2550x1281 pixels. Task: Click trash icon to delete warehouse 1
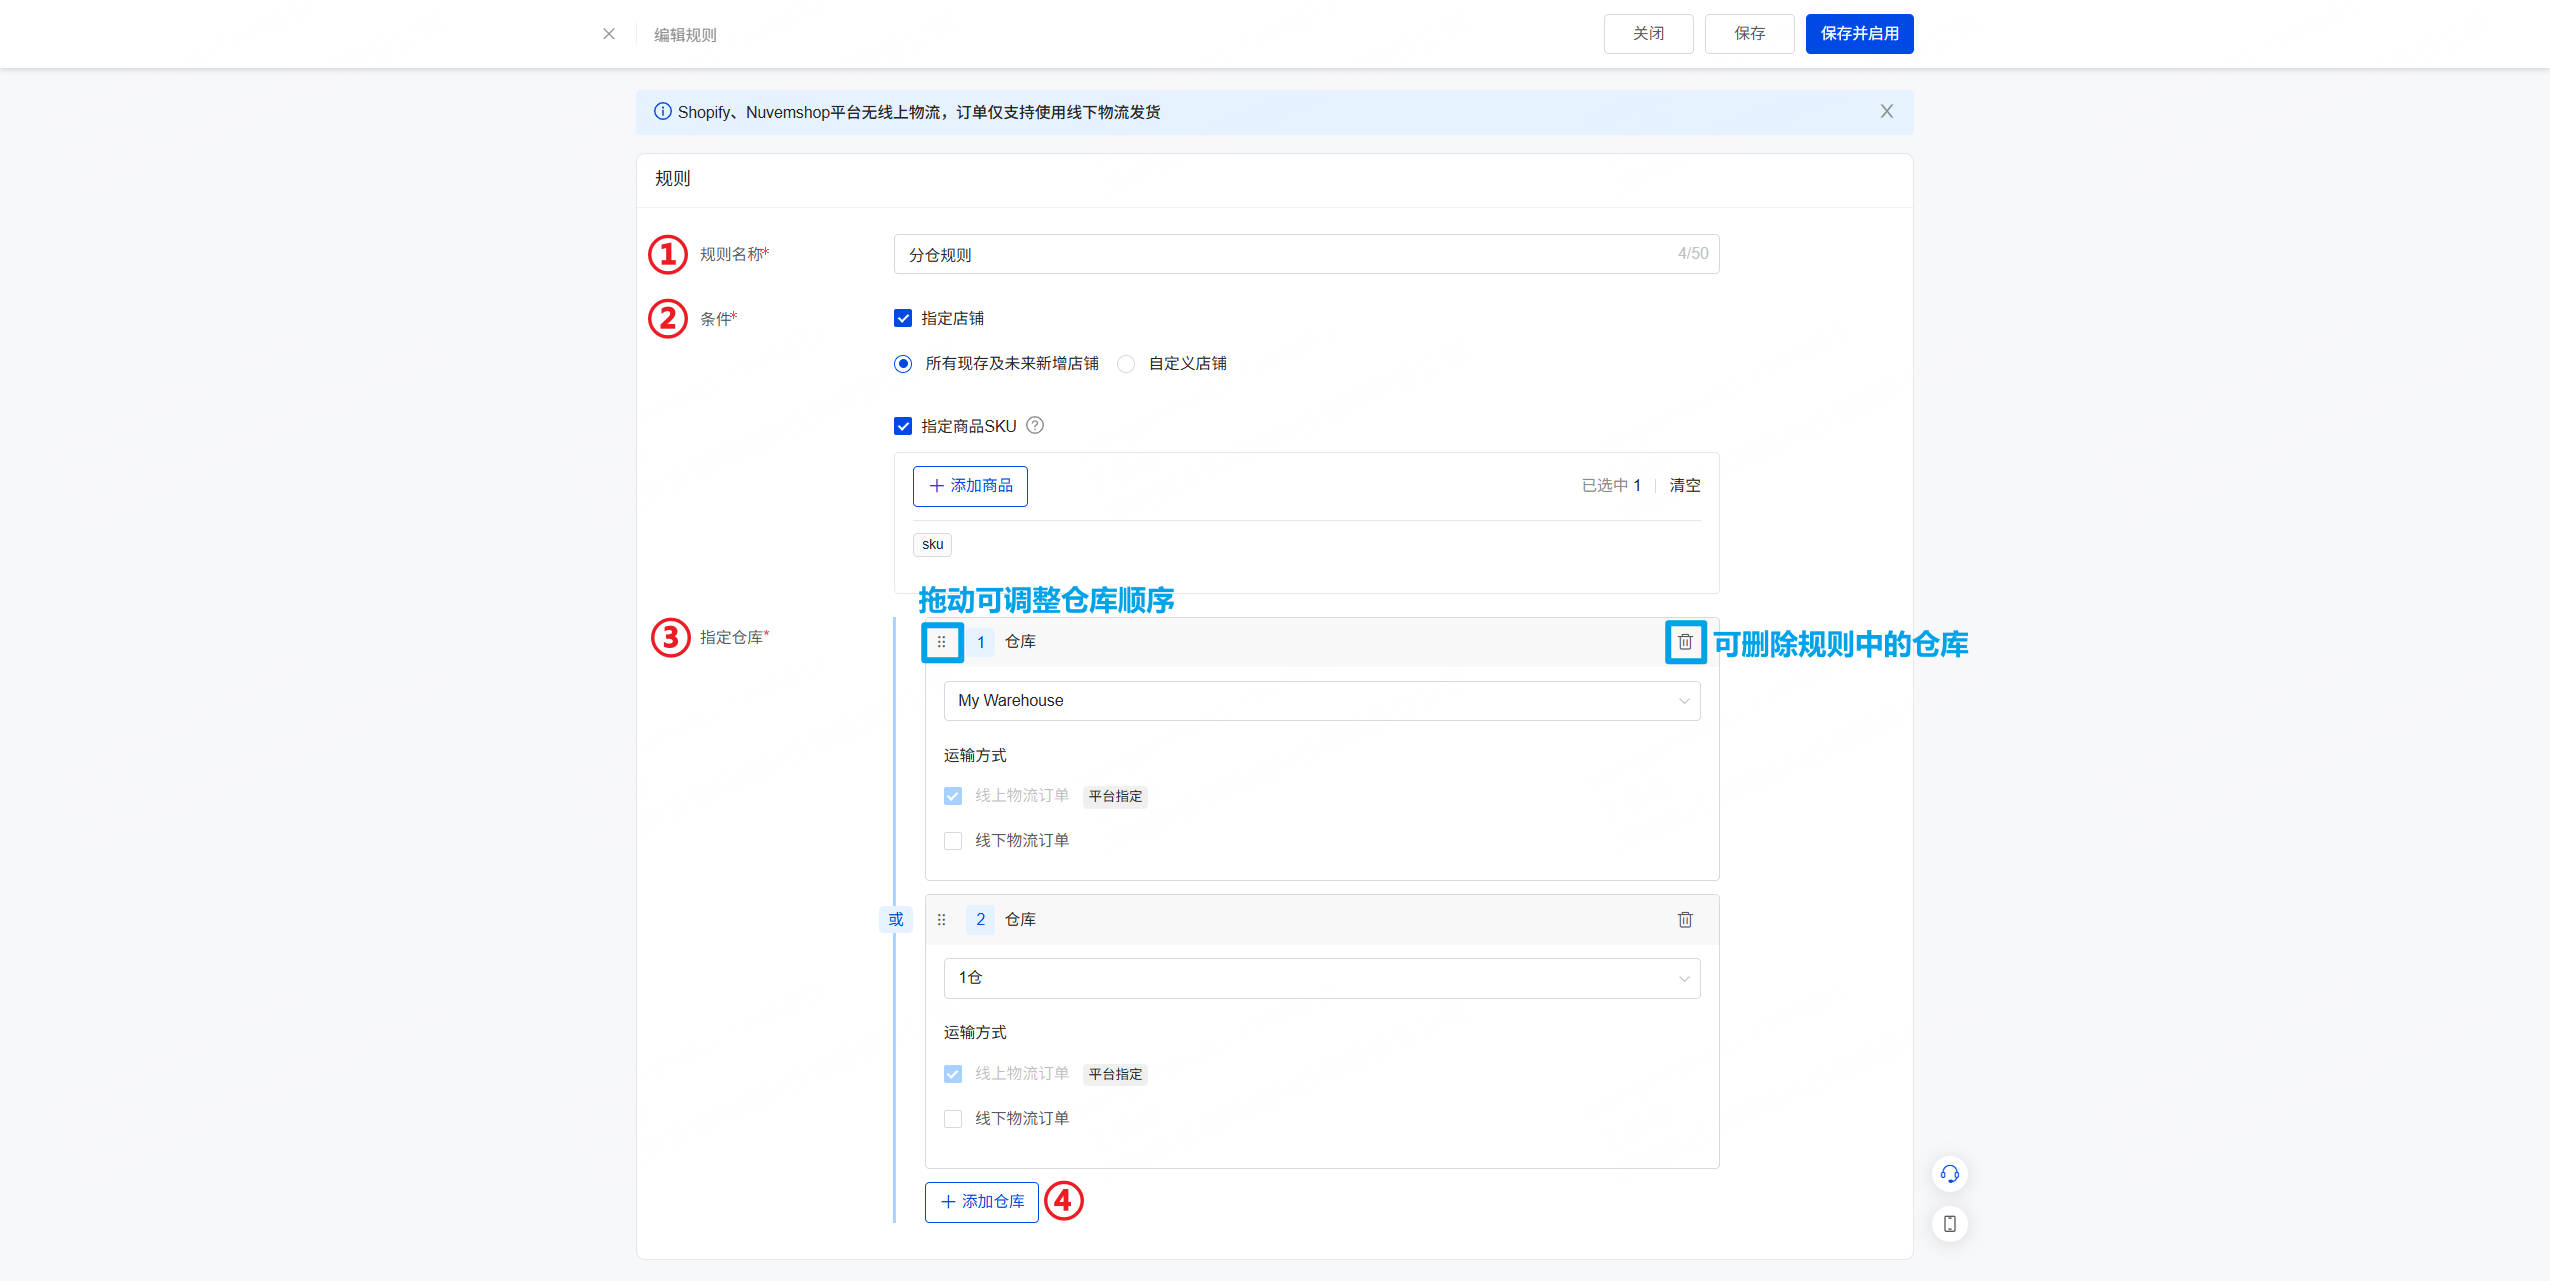pyautogui.click(x=1685, y=642)
